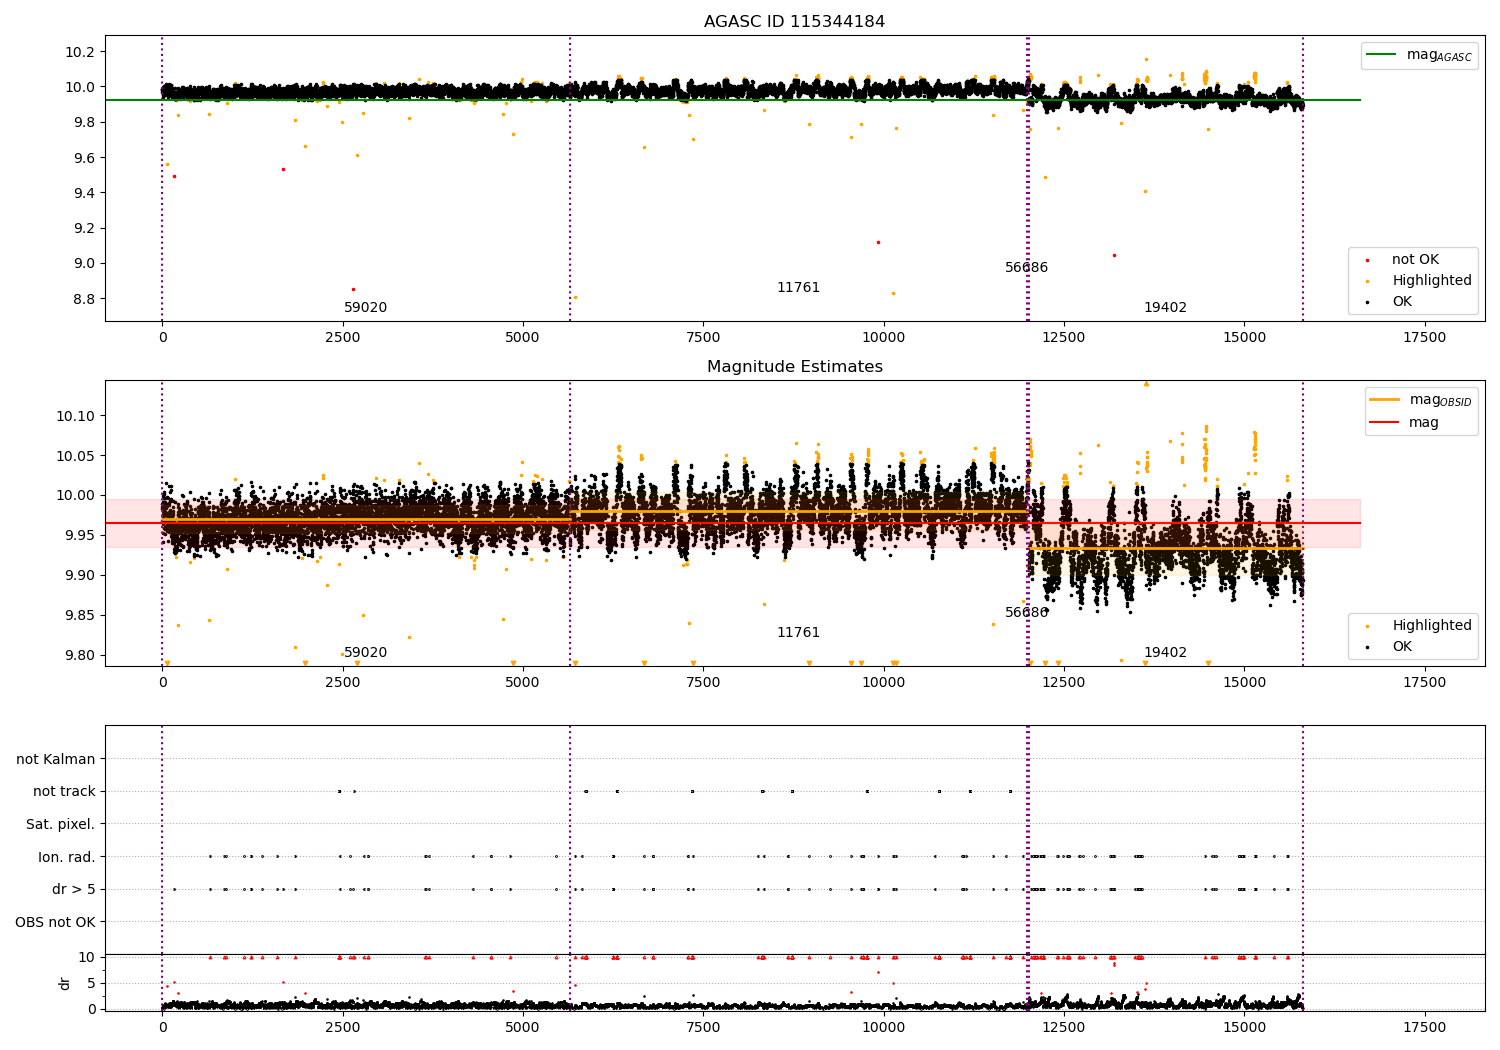
Task: Click the red dot marker beside 'not OK'
Action: 1367,261
